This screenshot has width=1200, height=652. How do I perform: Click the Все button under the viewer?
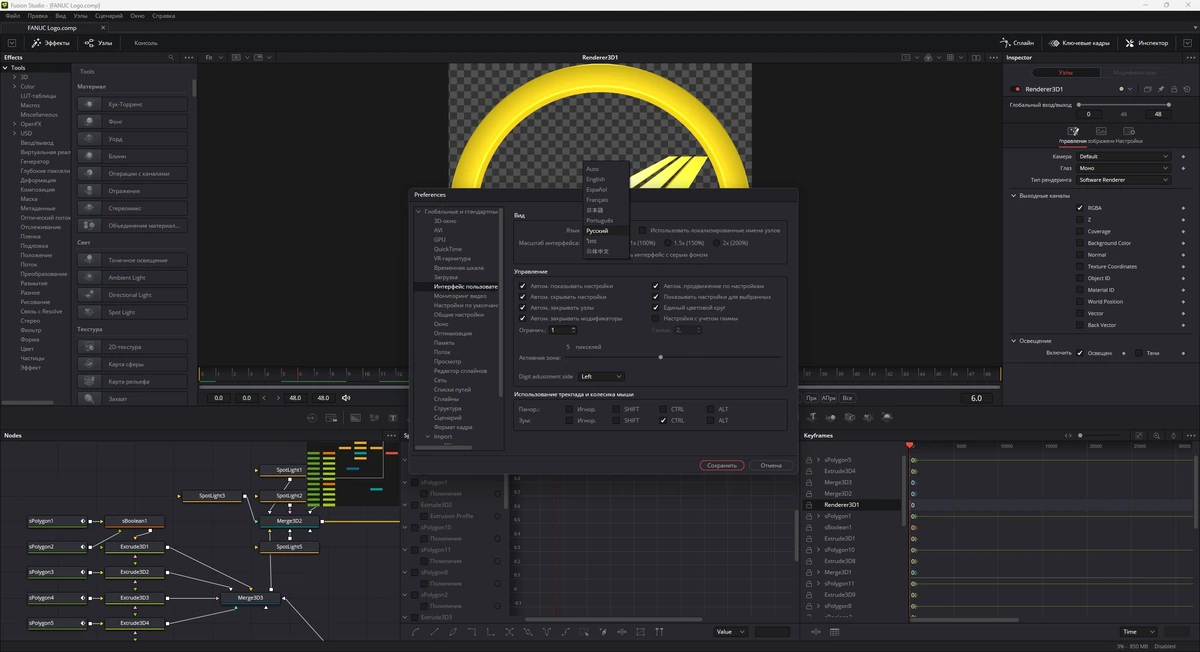(847, 398)
